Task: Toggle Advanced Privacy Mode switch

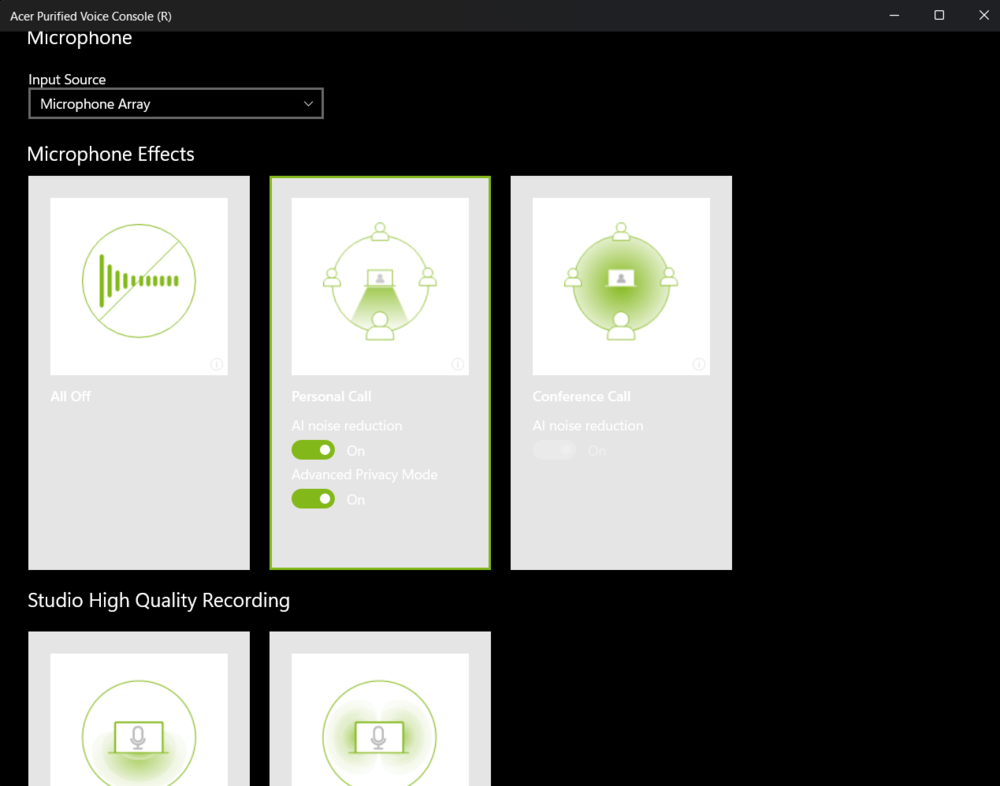Action: [313, 499]
